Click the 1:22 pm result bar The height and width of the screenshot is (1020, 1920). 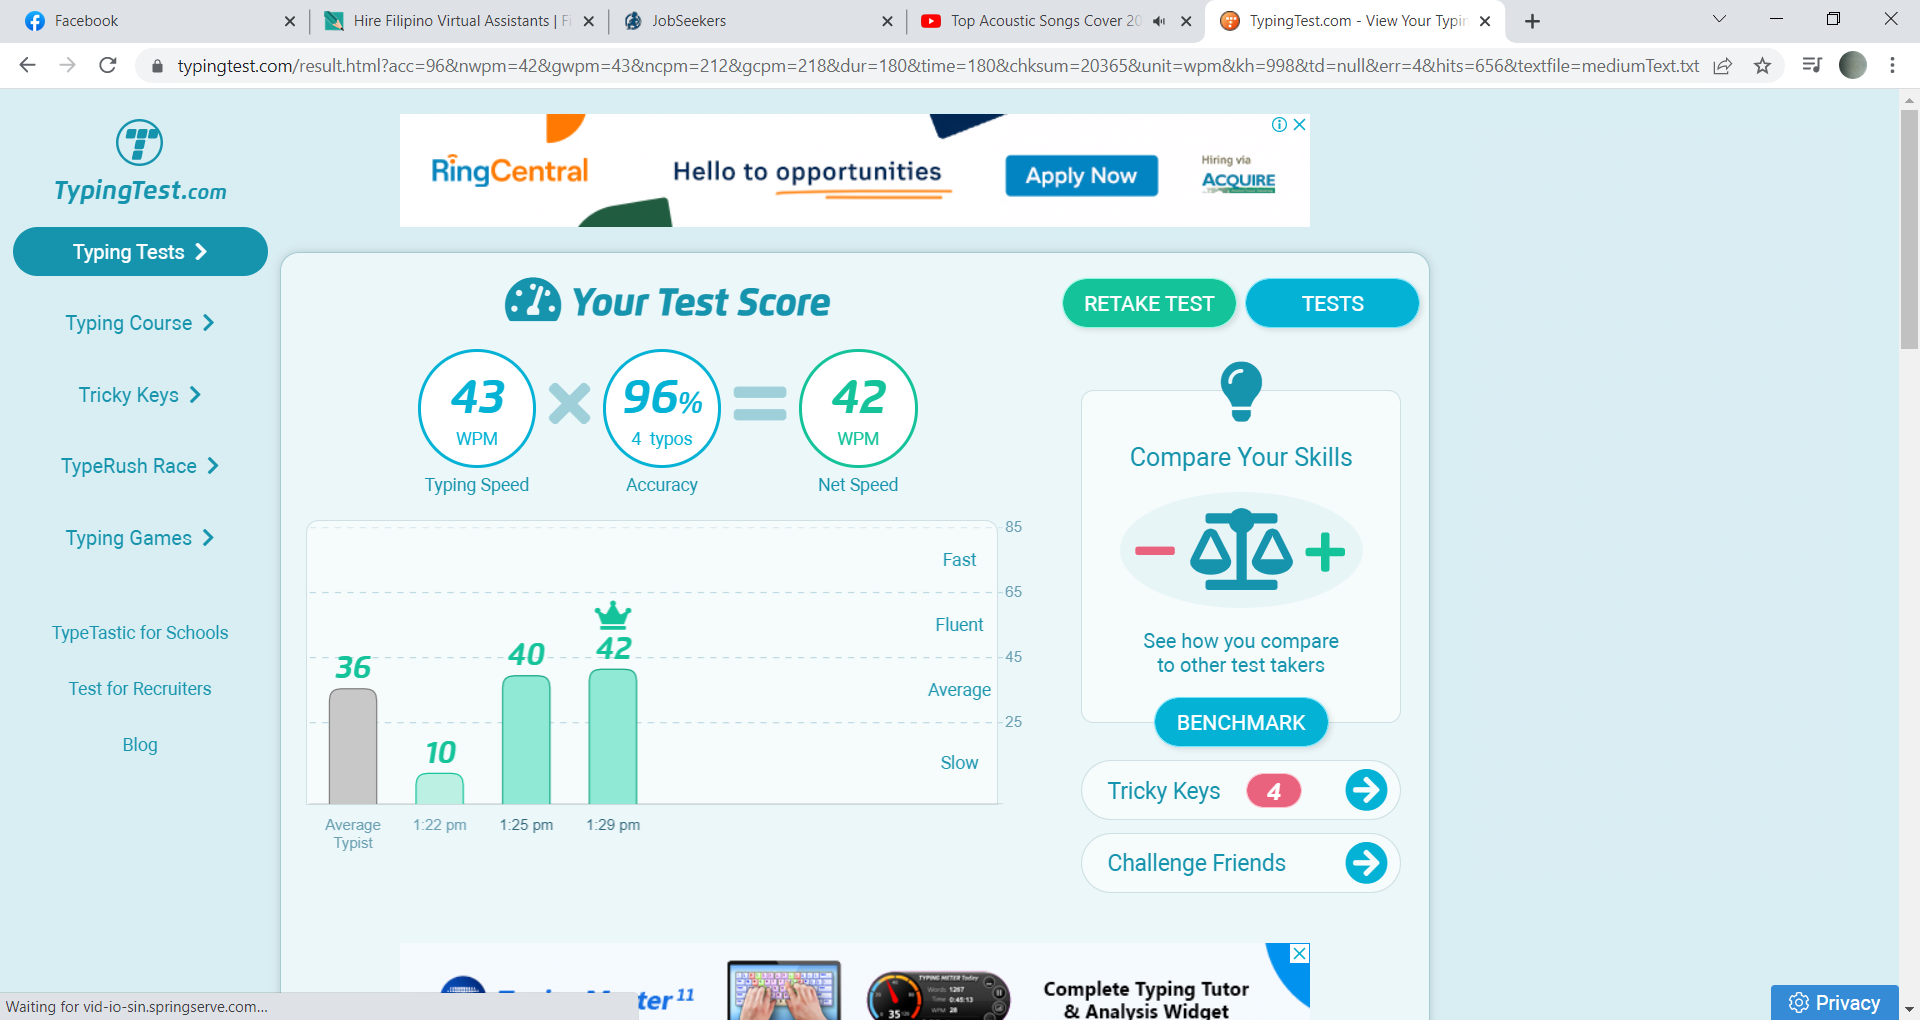(x=440, y=788)
